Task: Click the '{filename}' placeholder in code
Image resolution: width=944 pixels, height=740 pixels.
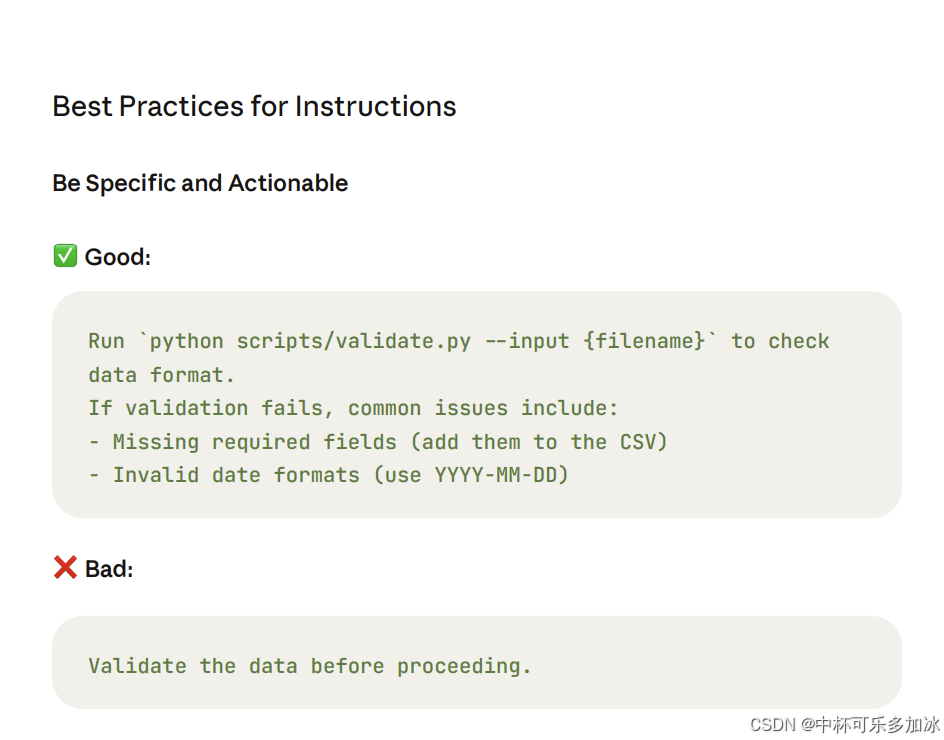Action: (644, 341)
